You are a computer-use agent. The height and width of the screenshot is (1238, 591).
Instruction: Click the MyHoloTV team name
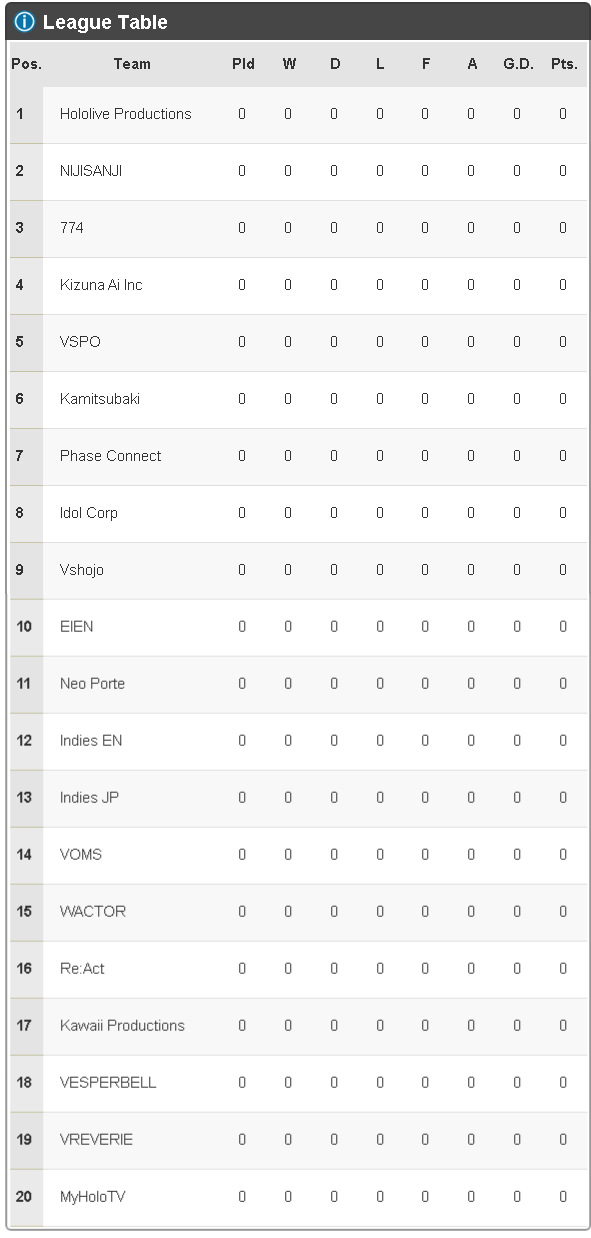tap(92, 1197)
